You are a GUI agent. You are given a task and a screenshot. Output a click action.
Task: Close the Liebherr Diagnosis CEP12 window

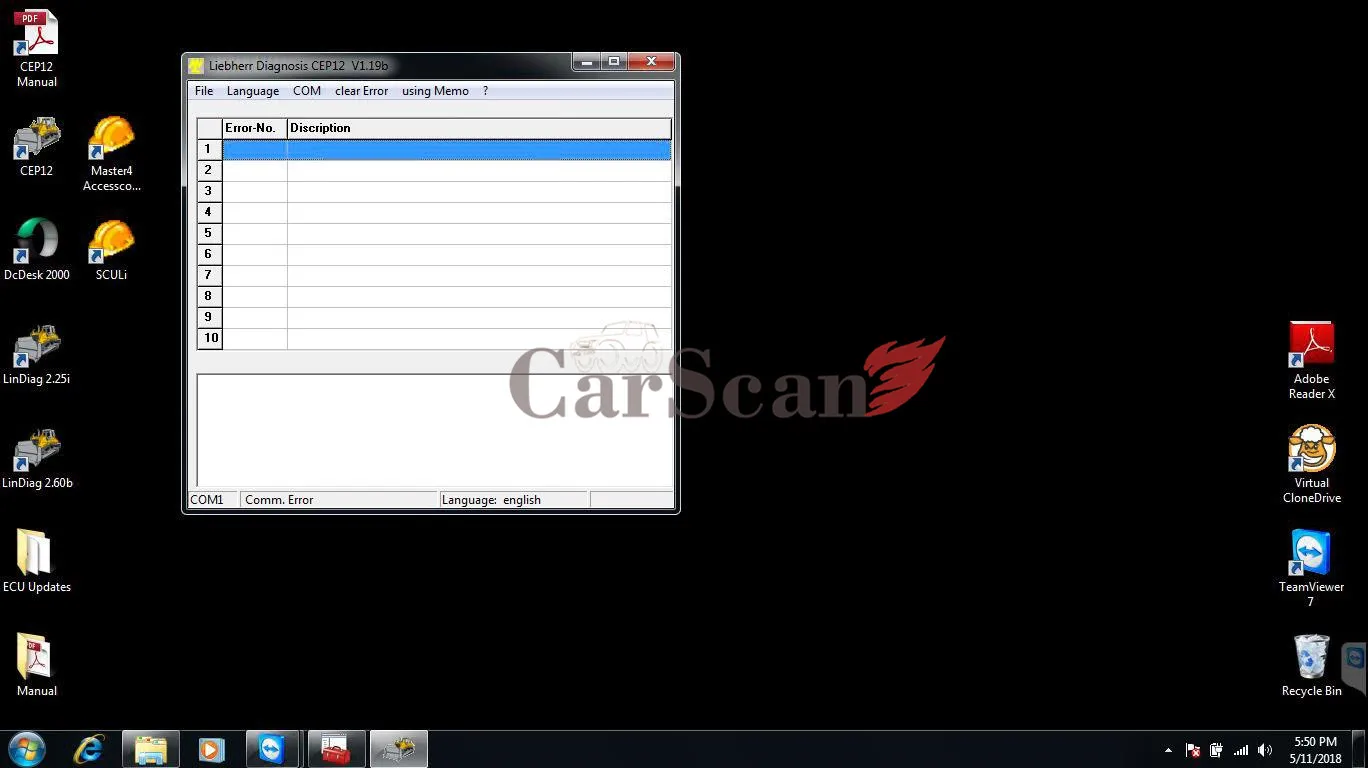(650, 62)
